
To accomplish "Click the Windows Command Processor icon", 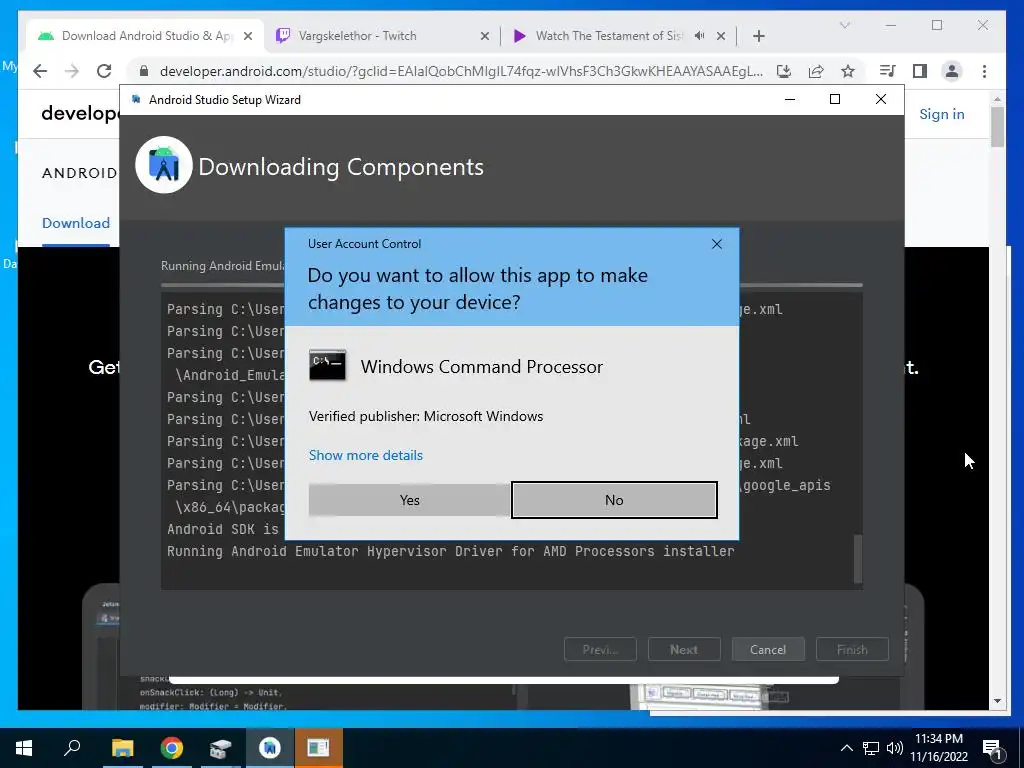I will pyautogui.click(x=327, y=365).
